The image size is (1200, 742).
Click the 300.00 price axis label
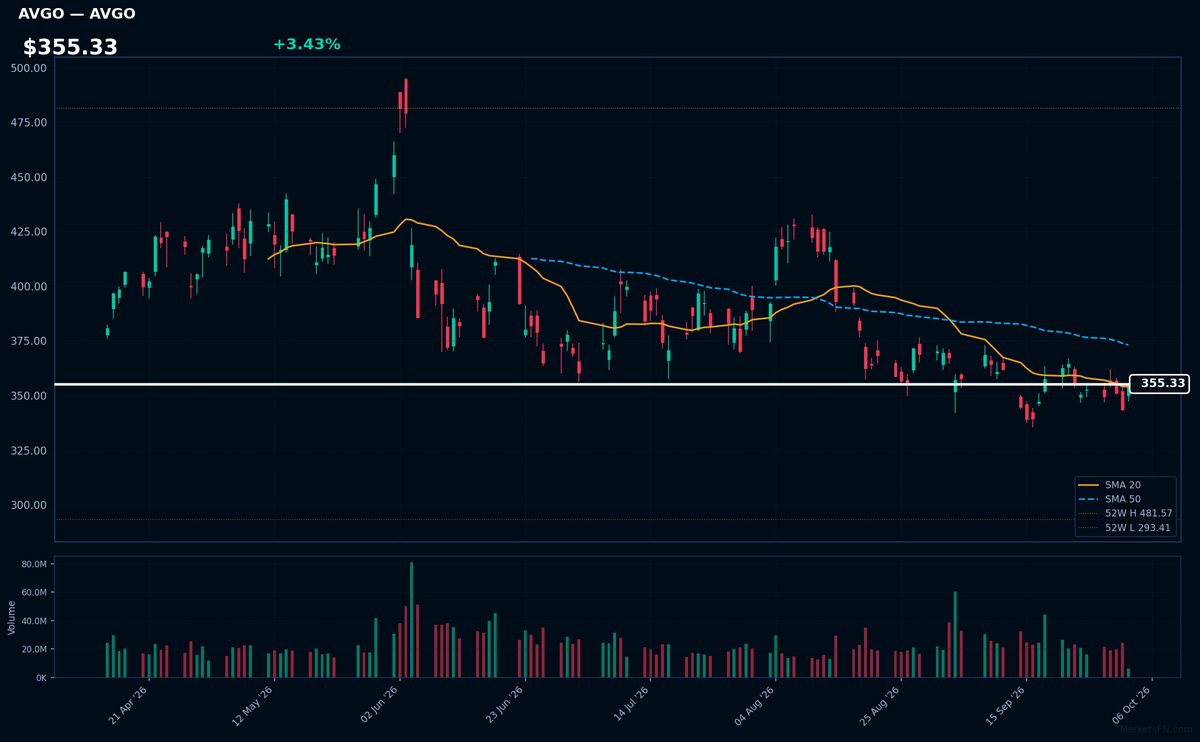[x=29, y=505]
